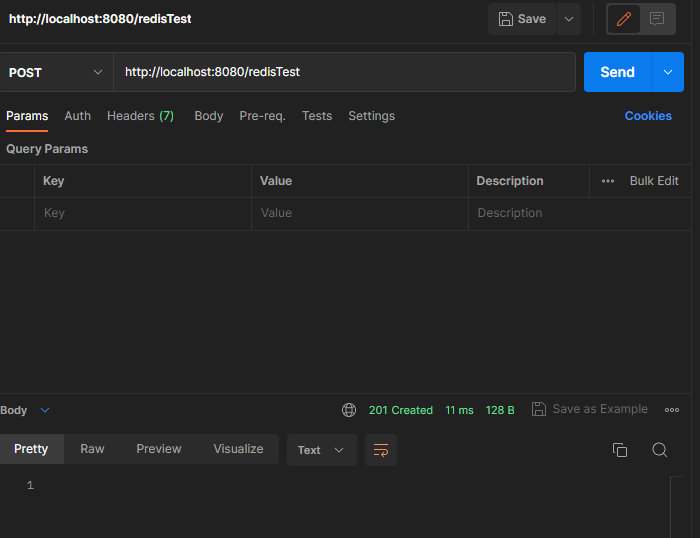Screen dimensions: 700x538
Task: Switch to the Tests tab
Action: (317, 116)
